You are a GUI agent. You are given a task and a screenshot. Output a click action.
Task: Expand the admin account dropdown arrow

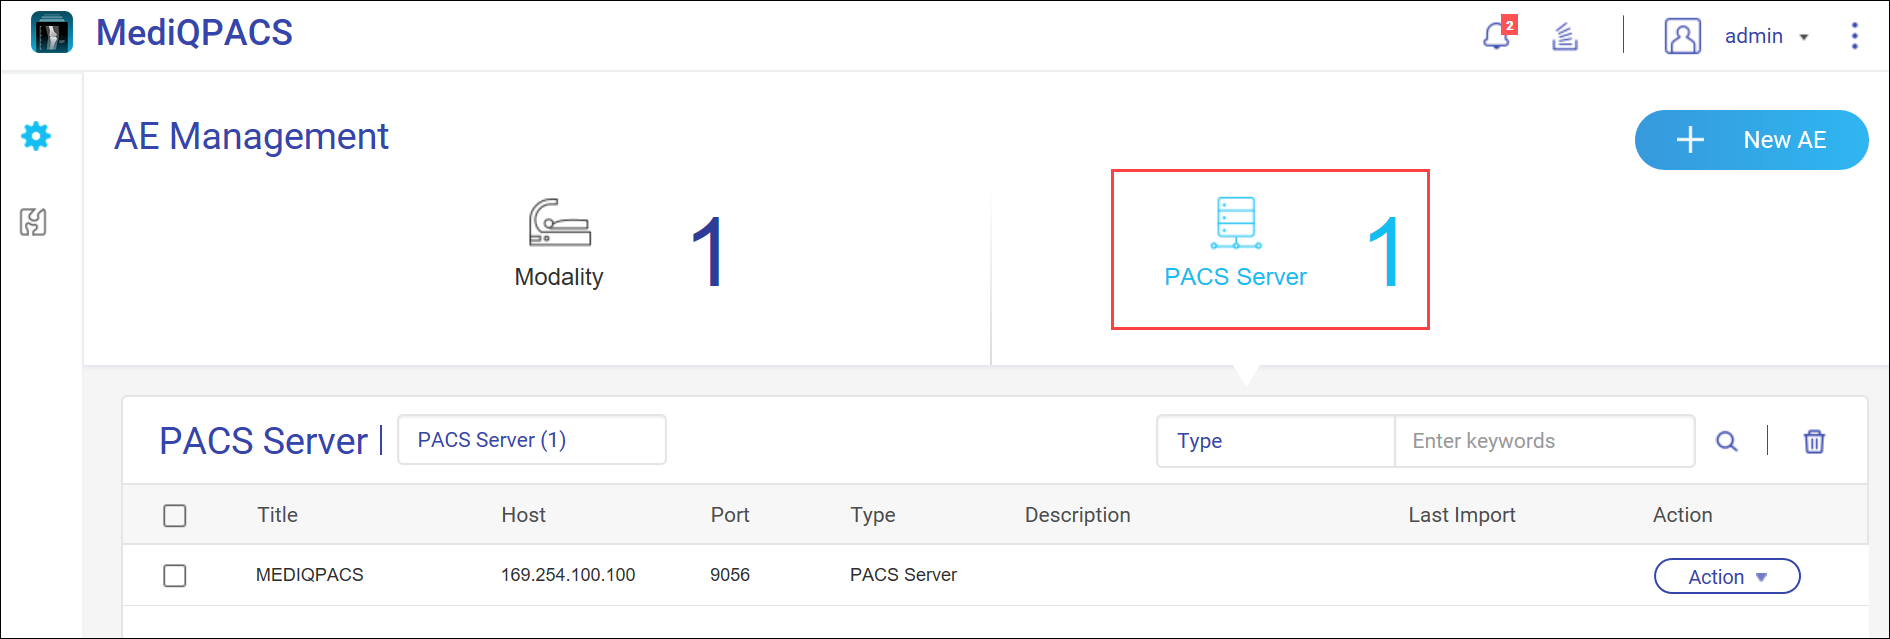point(1804,37)
